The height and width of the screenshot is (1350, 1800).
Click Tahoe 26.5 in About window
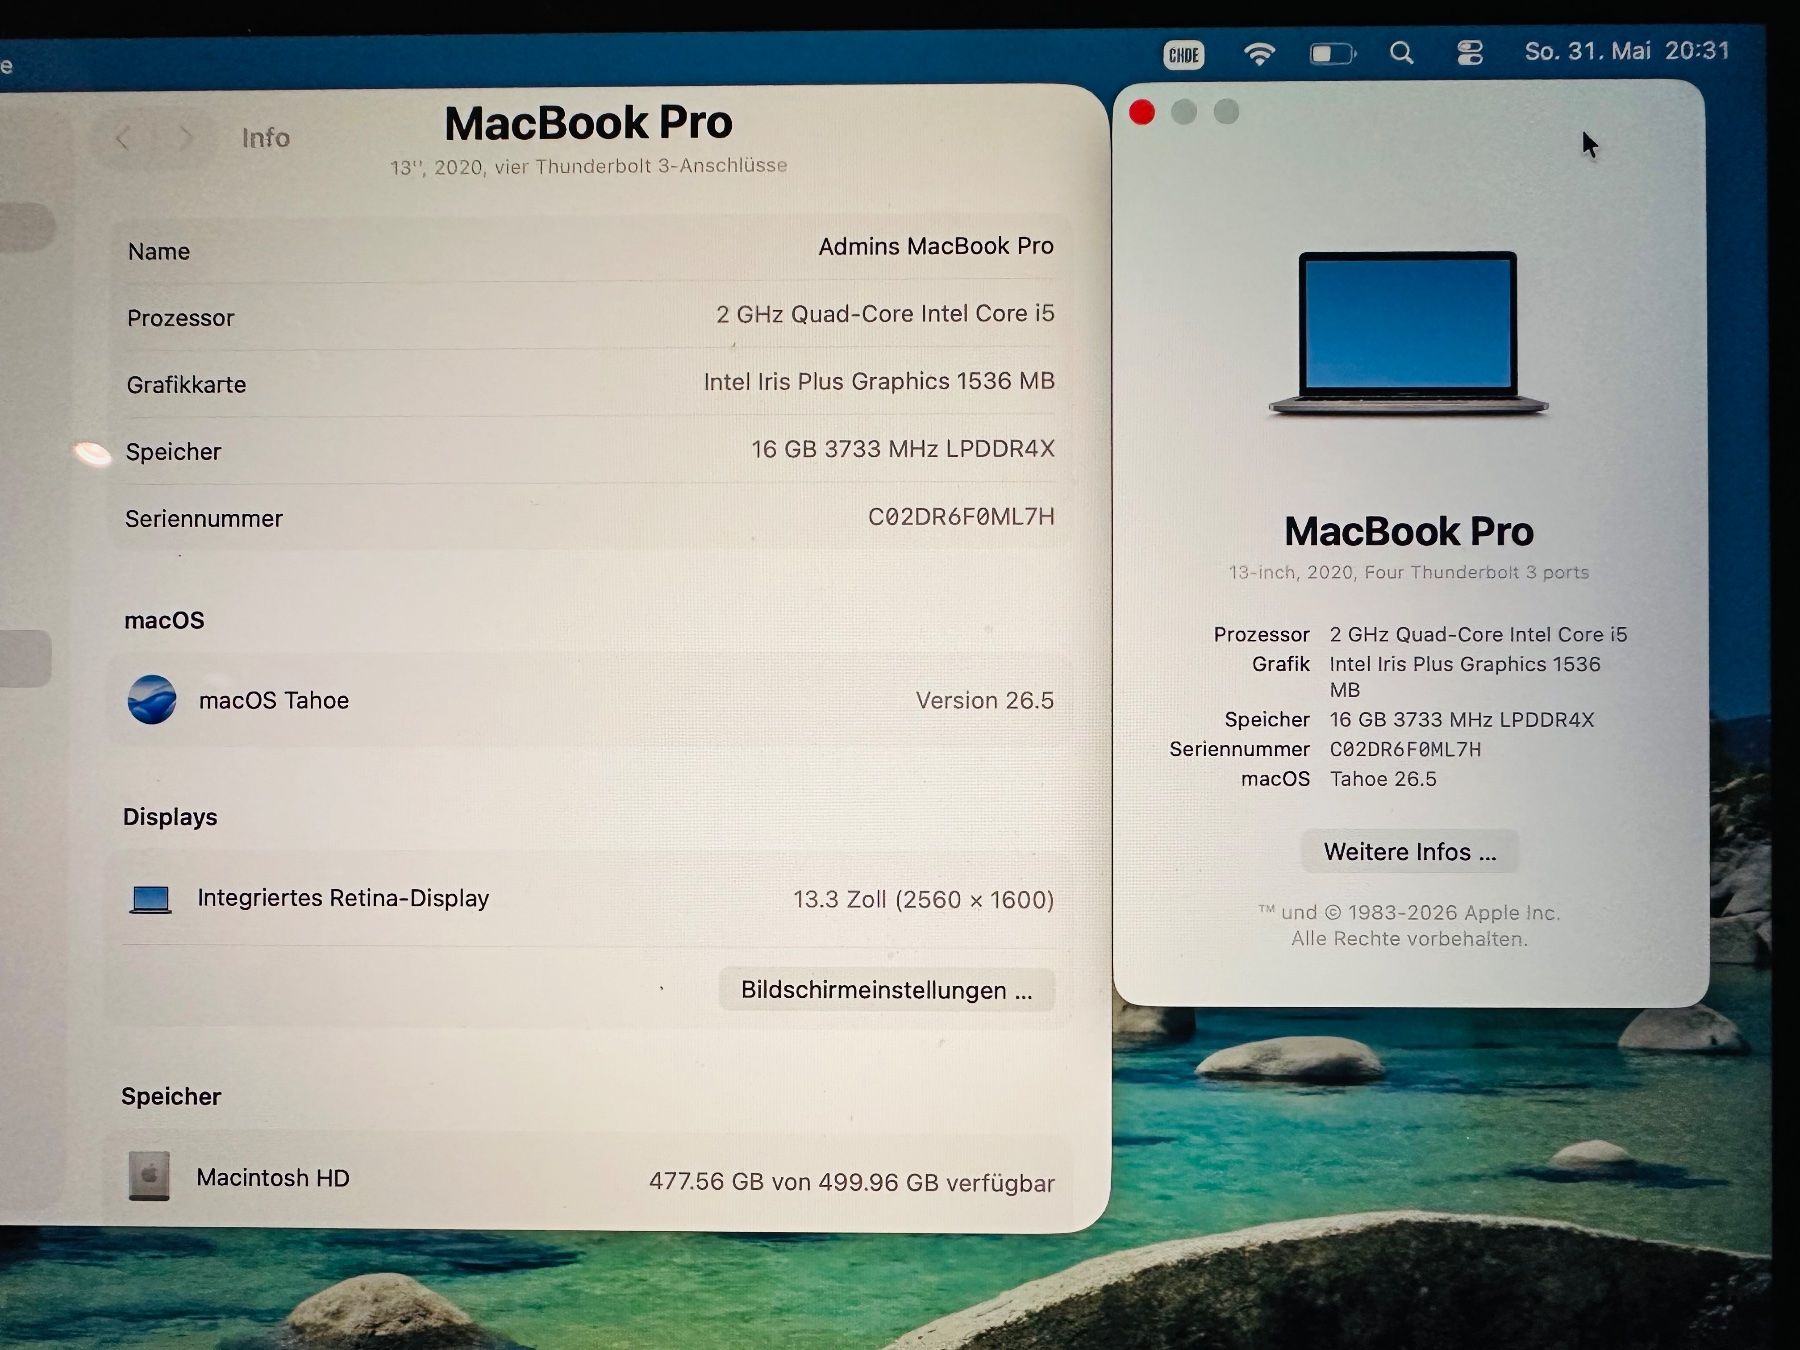(x=1383, y=779)
